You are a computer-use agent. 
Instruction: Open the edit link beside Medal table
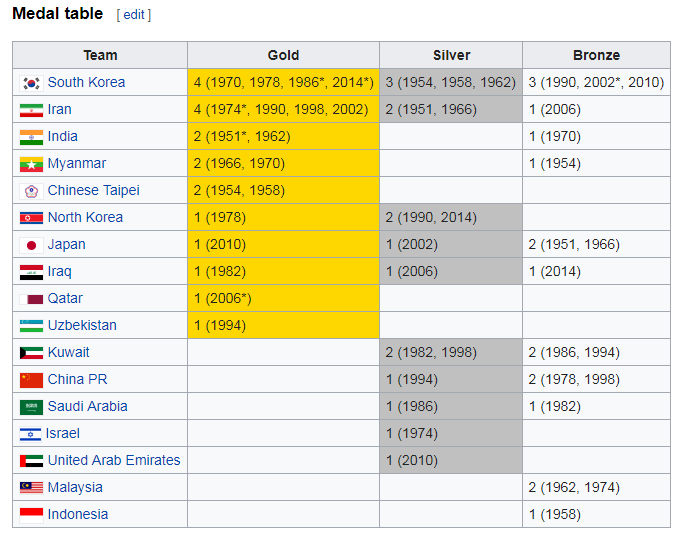[x=134, y=15]
